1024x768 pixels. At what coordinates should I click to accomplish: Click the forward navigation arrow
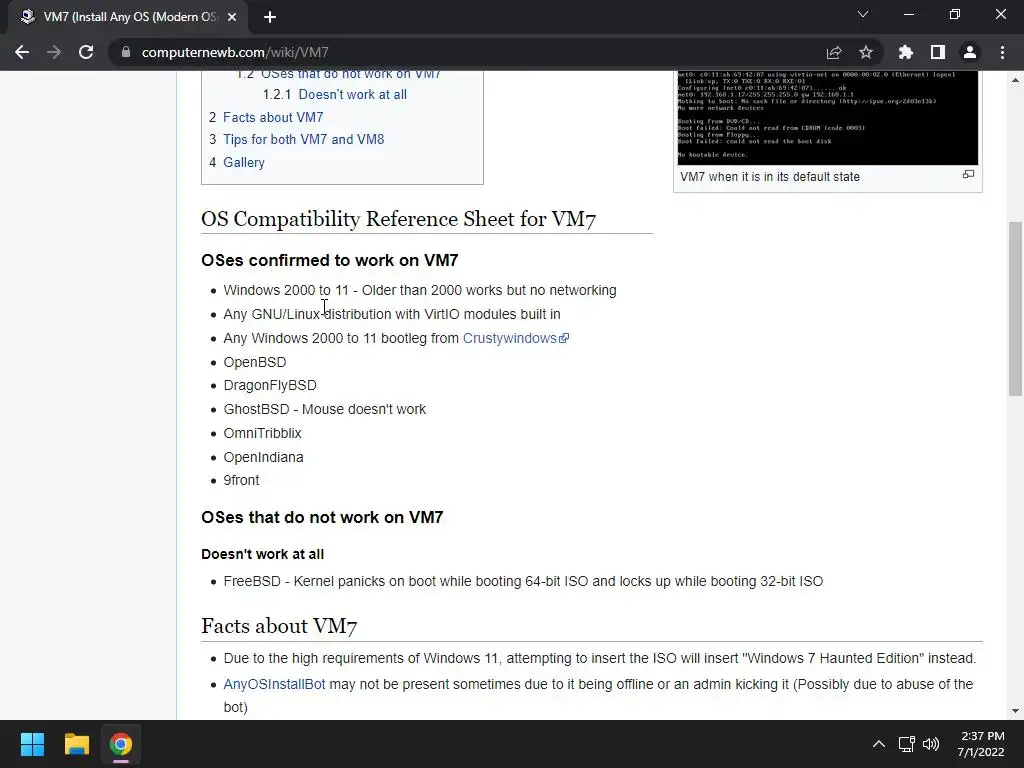(x=54, y=52)
